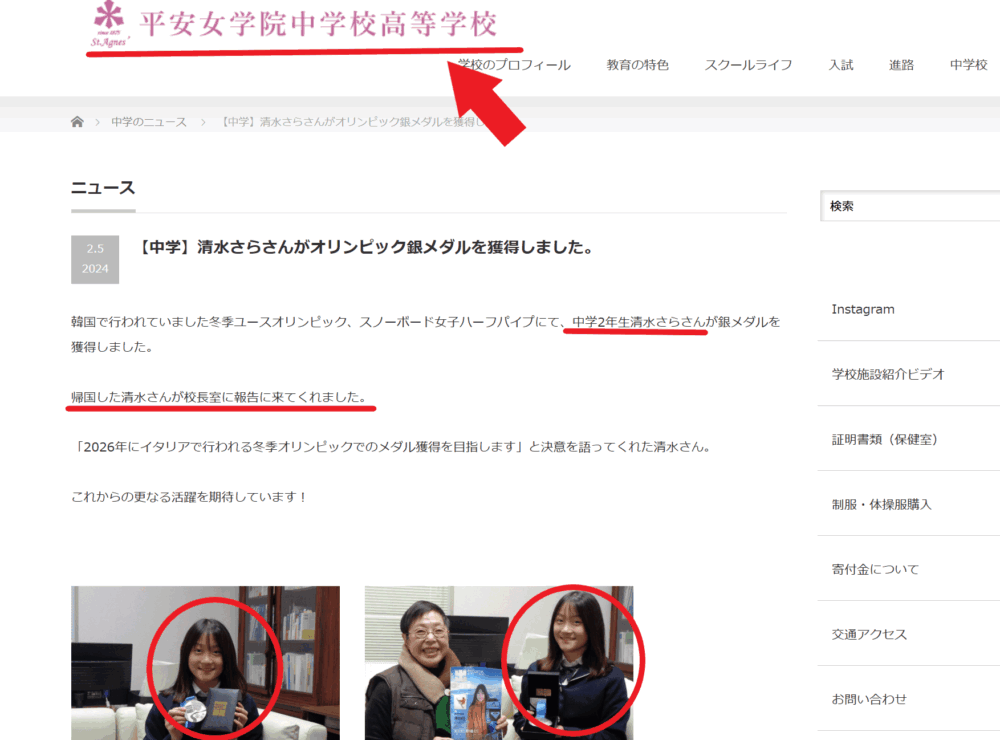Open Instagram sidebar link

pos(862,309)
